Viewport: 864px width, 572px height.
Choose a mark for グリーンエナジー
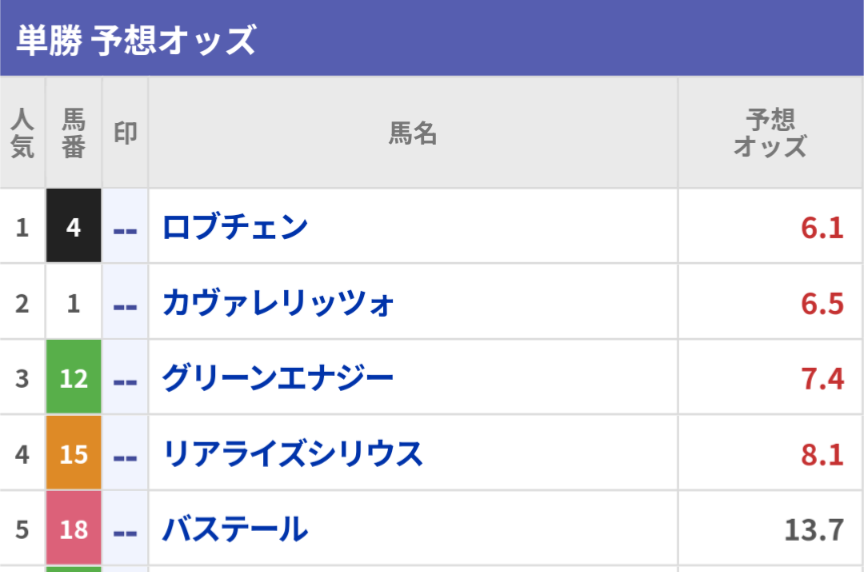tap(125, 379)
